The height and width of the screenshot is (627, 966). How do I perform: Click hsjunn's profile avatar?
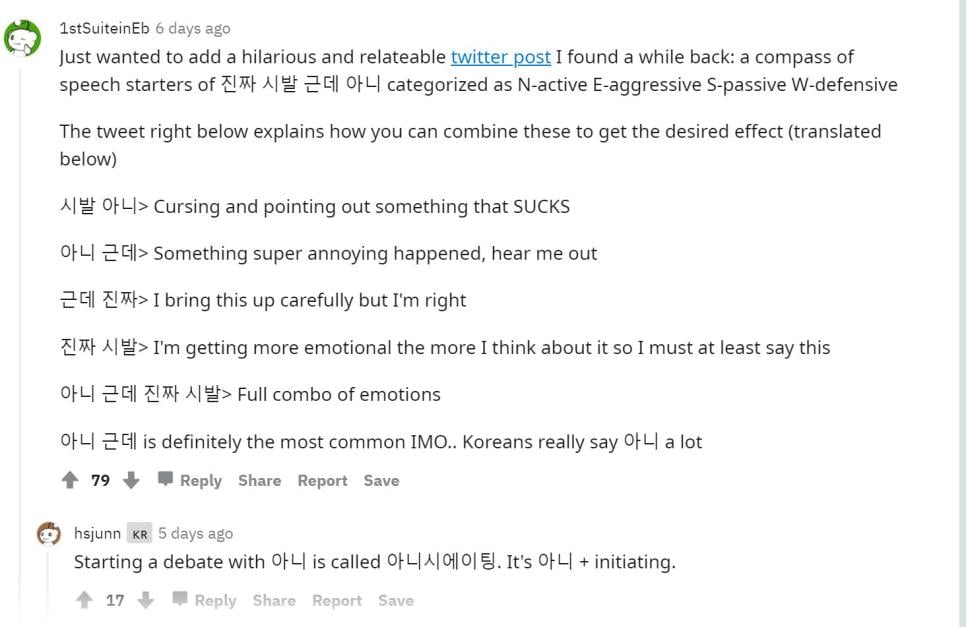[49, 534]
